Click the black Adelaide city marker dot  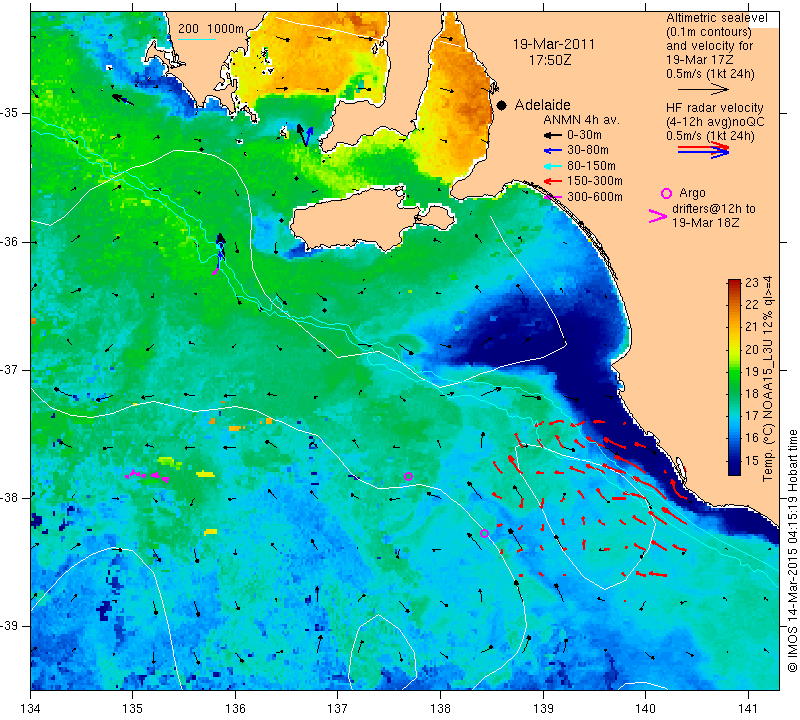(x=502, y=105)
